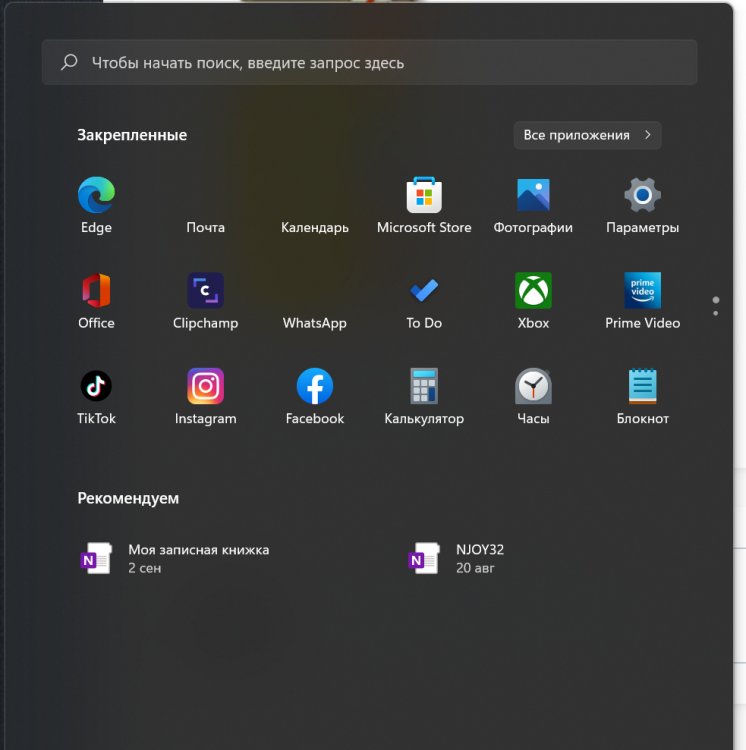The width and height of the screenshot is (746, 750).
Task: Click the search magnifier icon
Action: pyautogui.click(x=69, y=62)
